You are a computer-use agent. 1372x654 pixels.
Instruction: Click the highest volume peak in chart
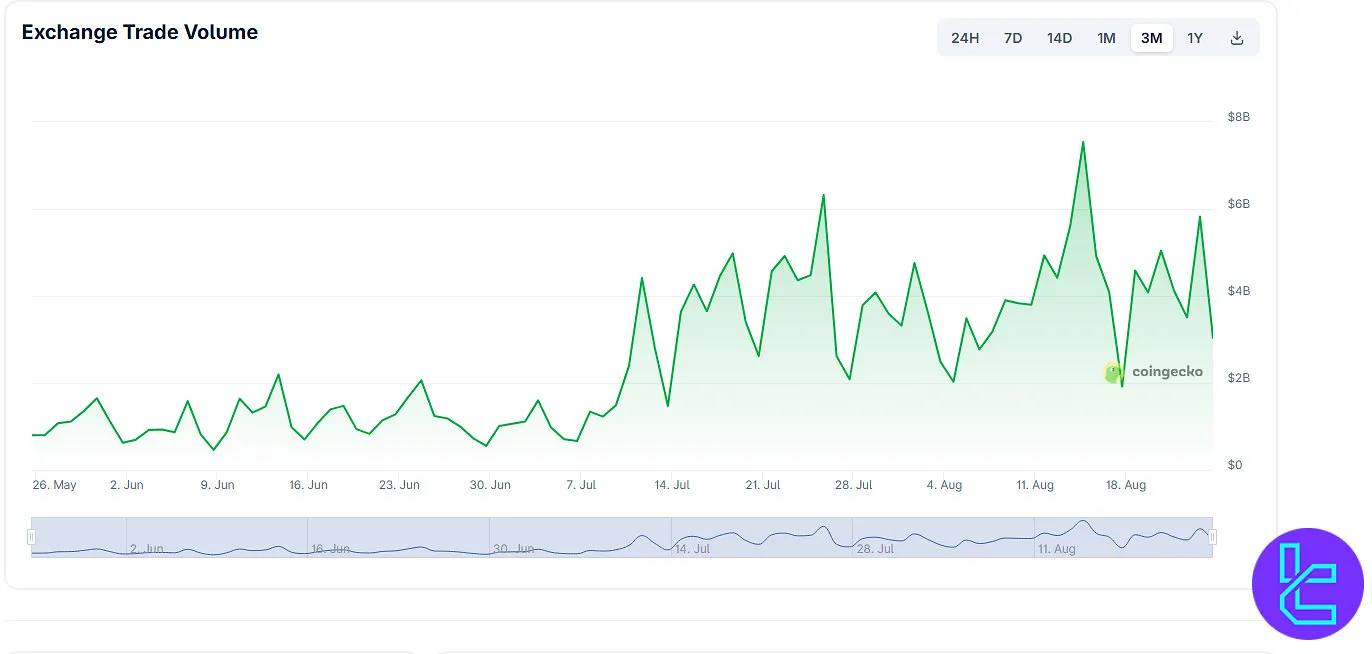tap(1083, 142)
